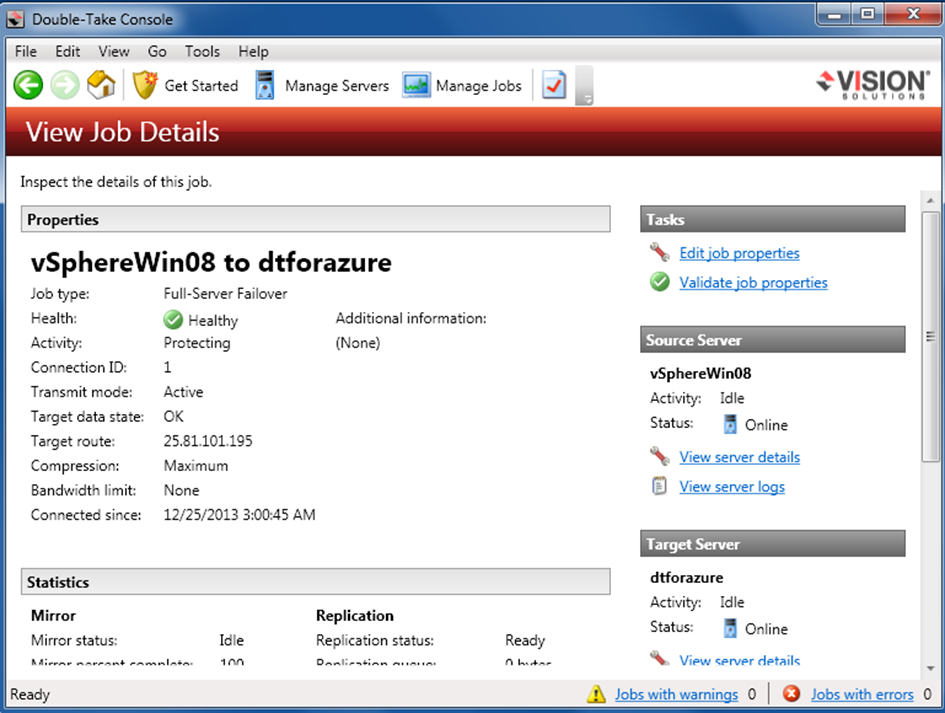Open the Validate job properties link

tap(753, 283)
